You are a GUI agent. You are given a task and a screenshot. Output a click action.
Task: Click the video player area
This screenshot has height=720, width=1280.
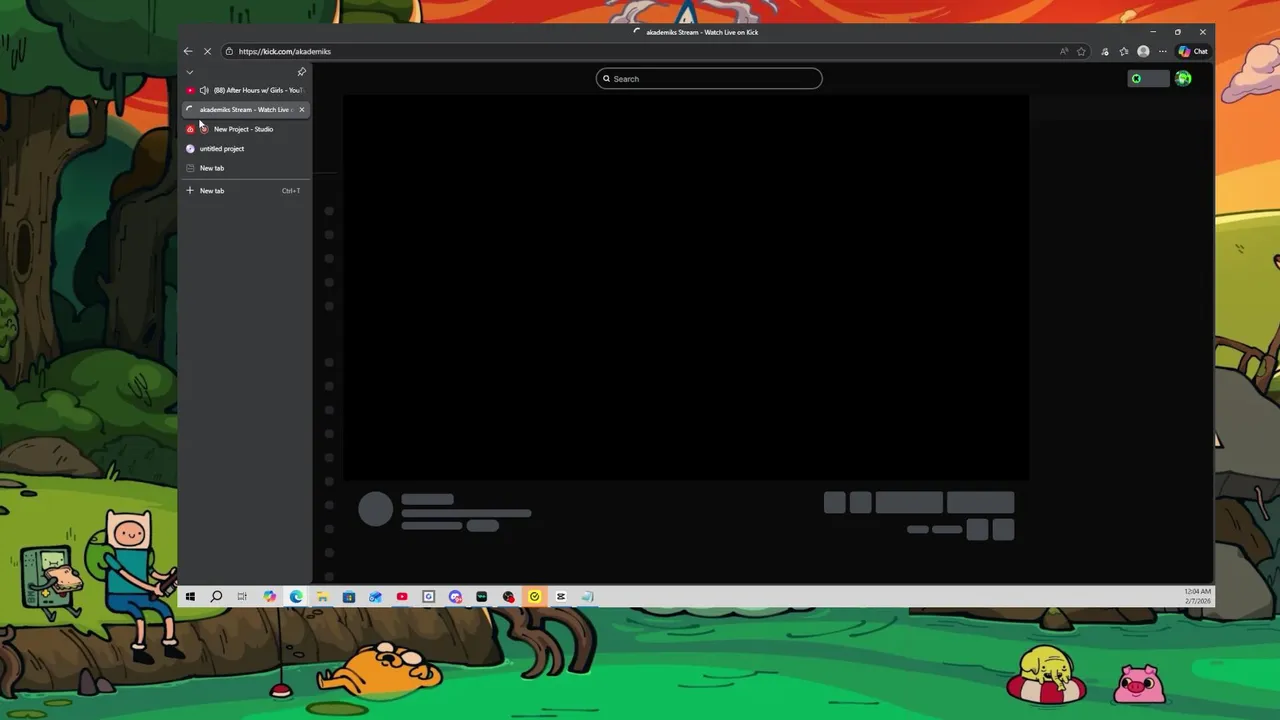(686, 288)
